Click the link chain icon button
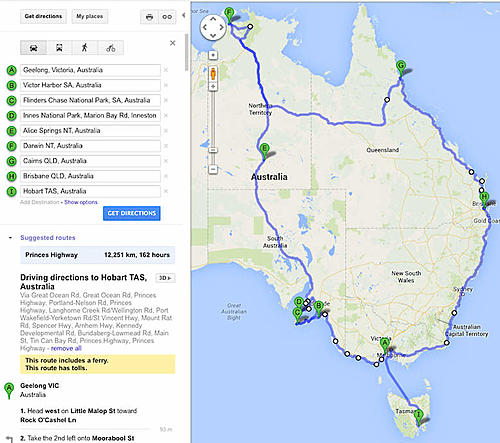The width and height of the screenshot is (500, 443). click(x=167, y=17)
